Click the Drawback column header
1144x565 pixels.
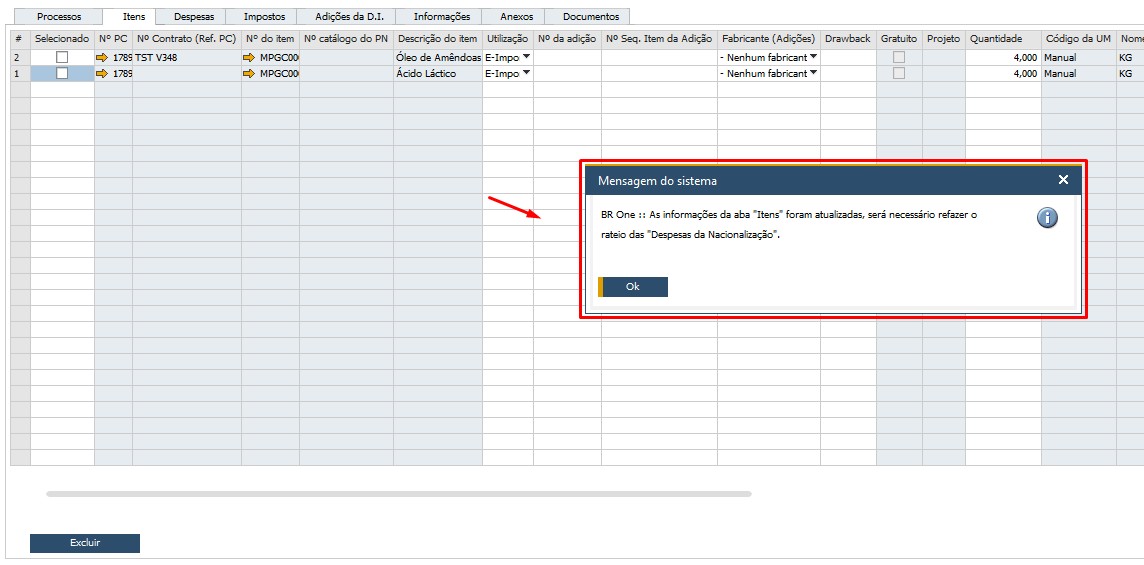click(x=848, y=39)
